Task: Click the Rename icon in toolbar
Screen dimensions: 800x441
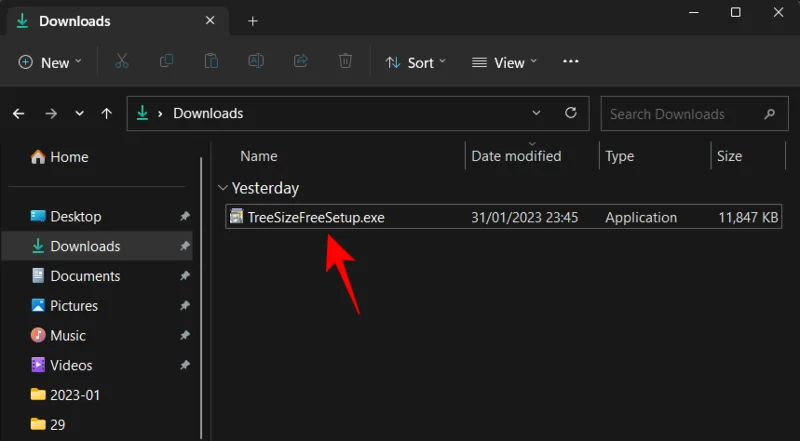Action: (256, 62)
